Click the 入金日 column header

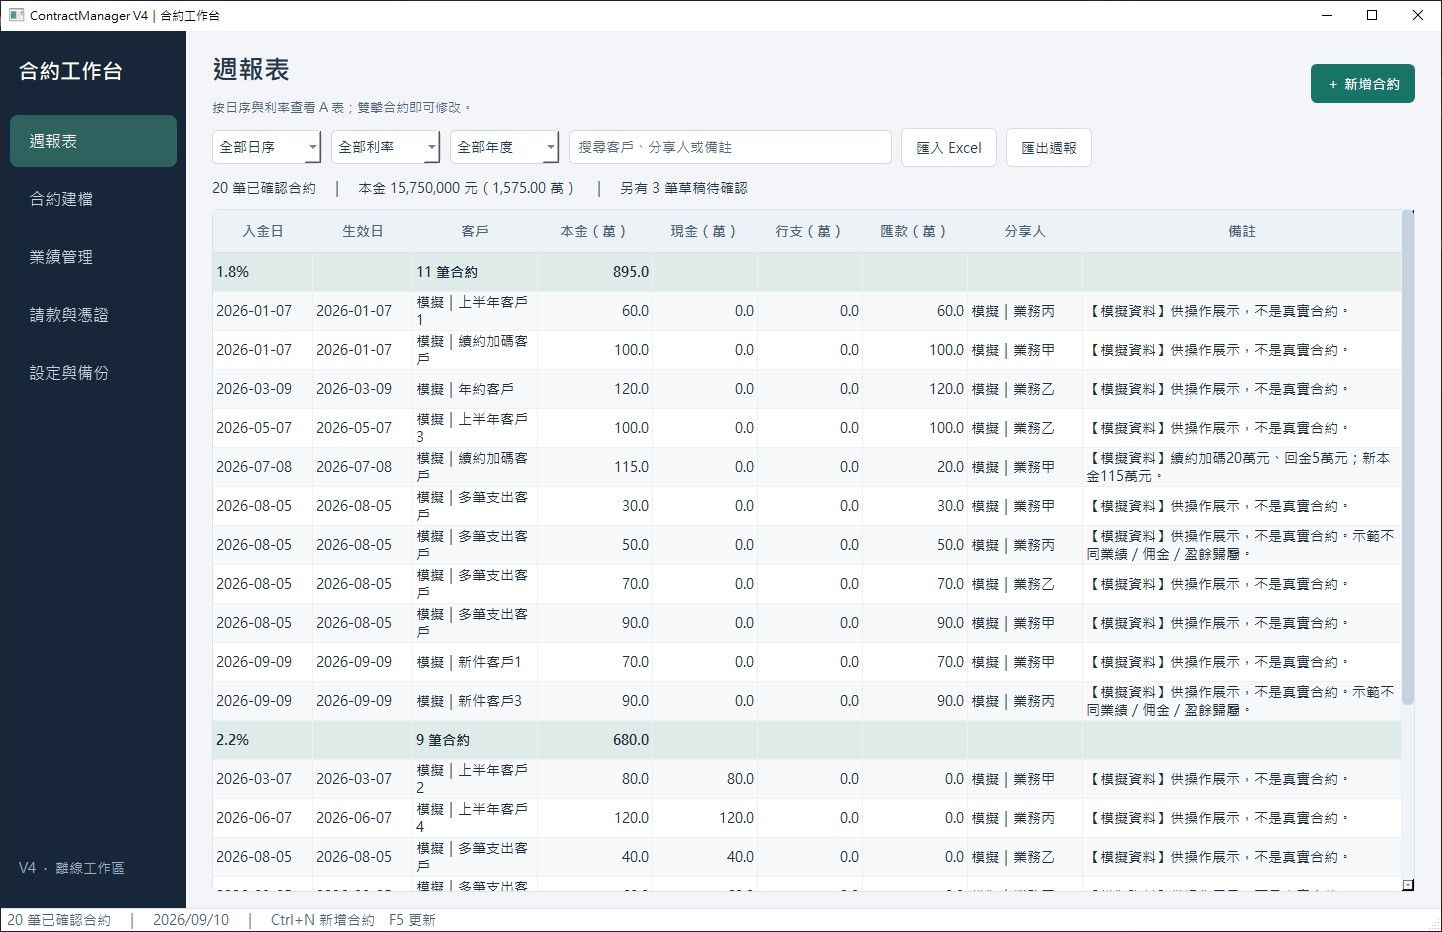(x=262, y=231)
